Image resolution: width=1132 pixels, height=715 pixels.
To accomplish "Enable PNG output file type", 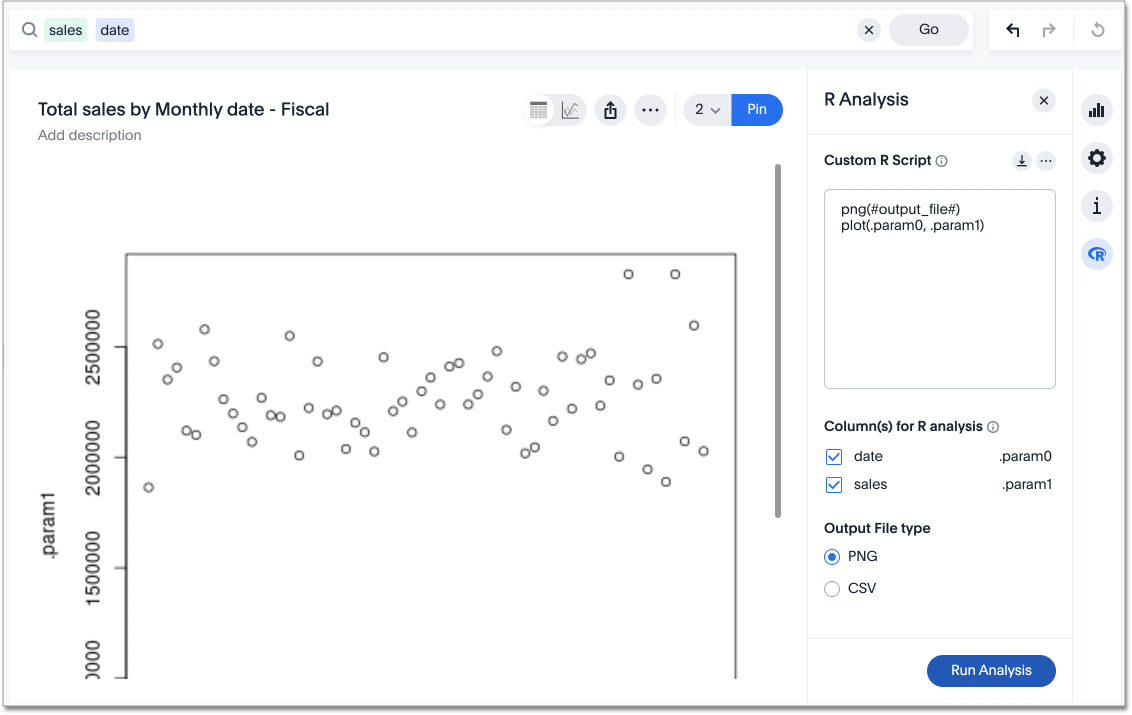I will point(831,556).
